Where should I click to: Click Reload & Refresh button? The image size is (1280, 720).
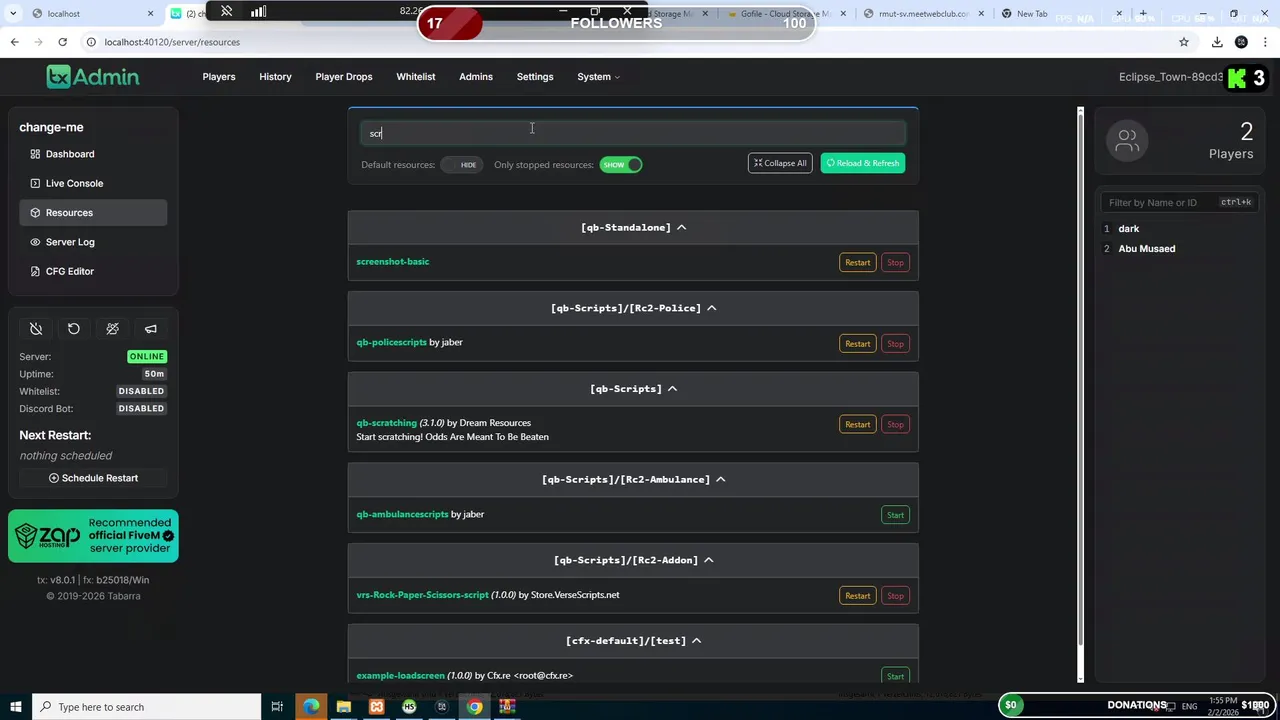pyautogui.click(x=862, y=163)
